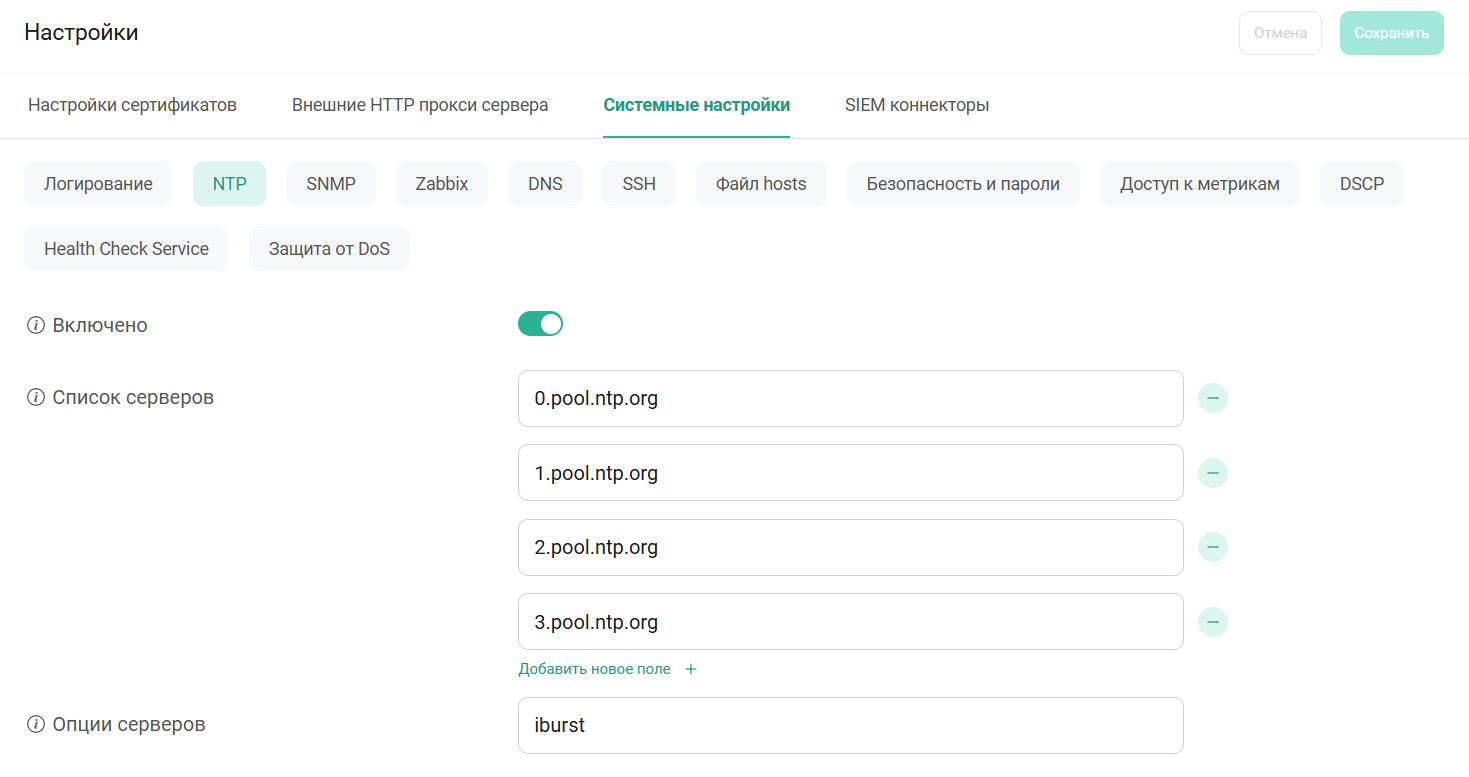Click info icon next to Опции серверов
1469x777 pixels.
point(36,724)
